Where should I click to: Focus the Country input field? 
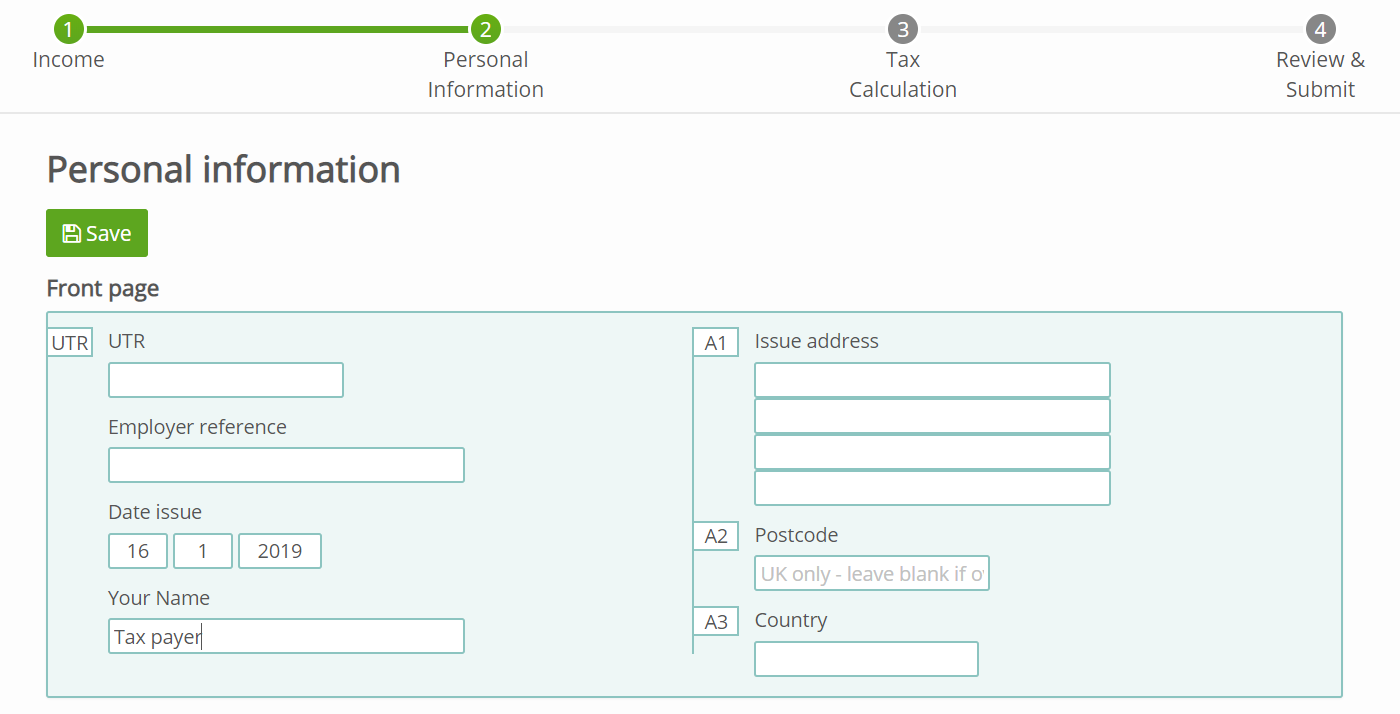[866, 659]
